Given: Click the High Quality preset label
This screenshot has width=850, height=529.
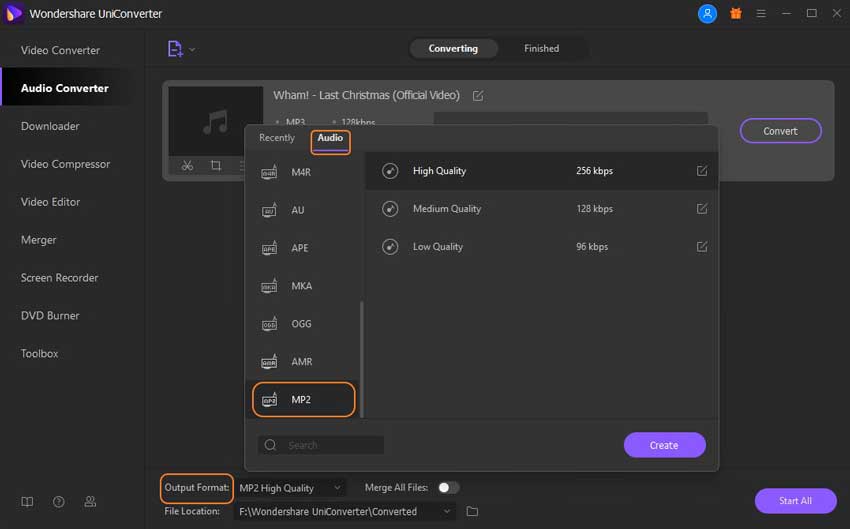Looking at the screenshot, I should (x=439, y=171).
